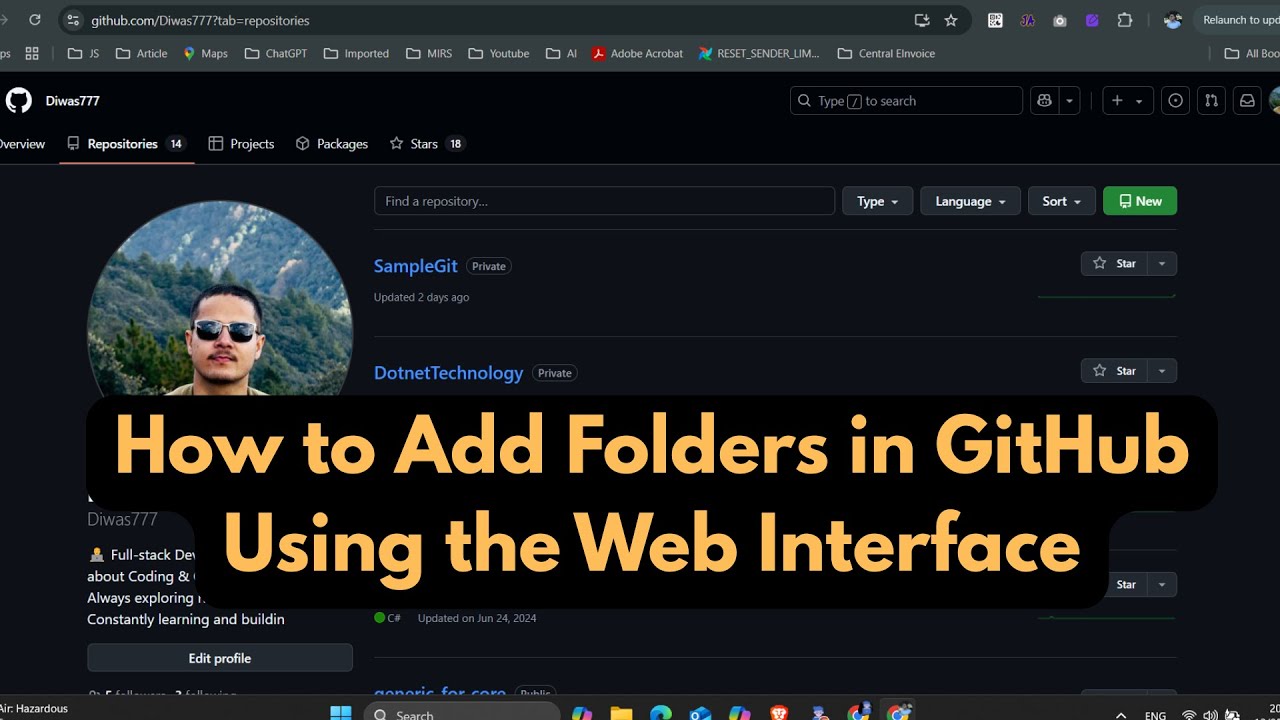Select the Repositories tab
Image resolution: width=1280 pixels, height=720 pixels.
[127, 144]
